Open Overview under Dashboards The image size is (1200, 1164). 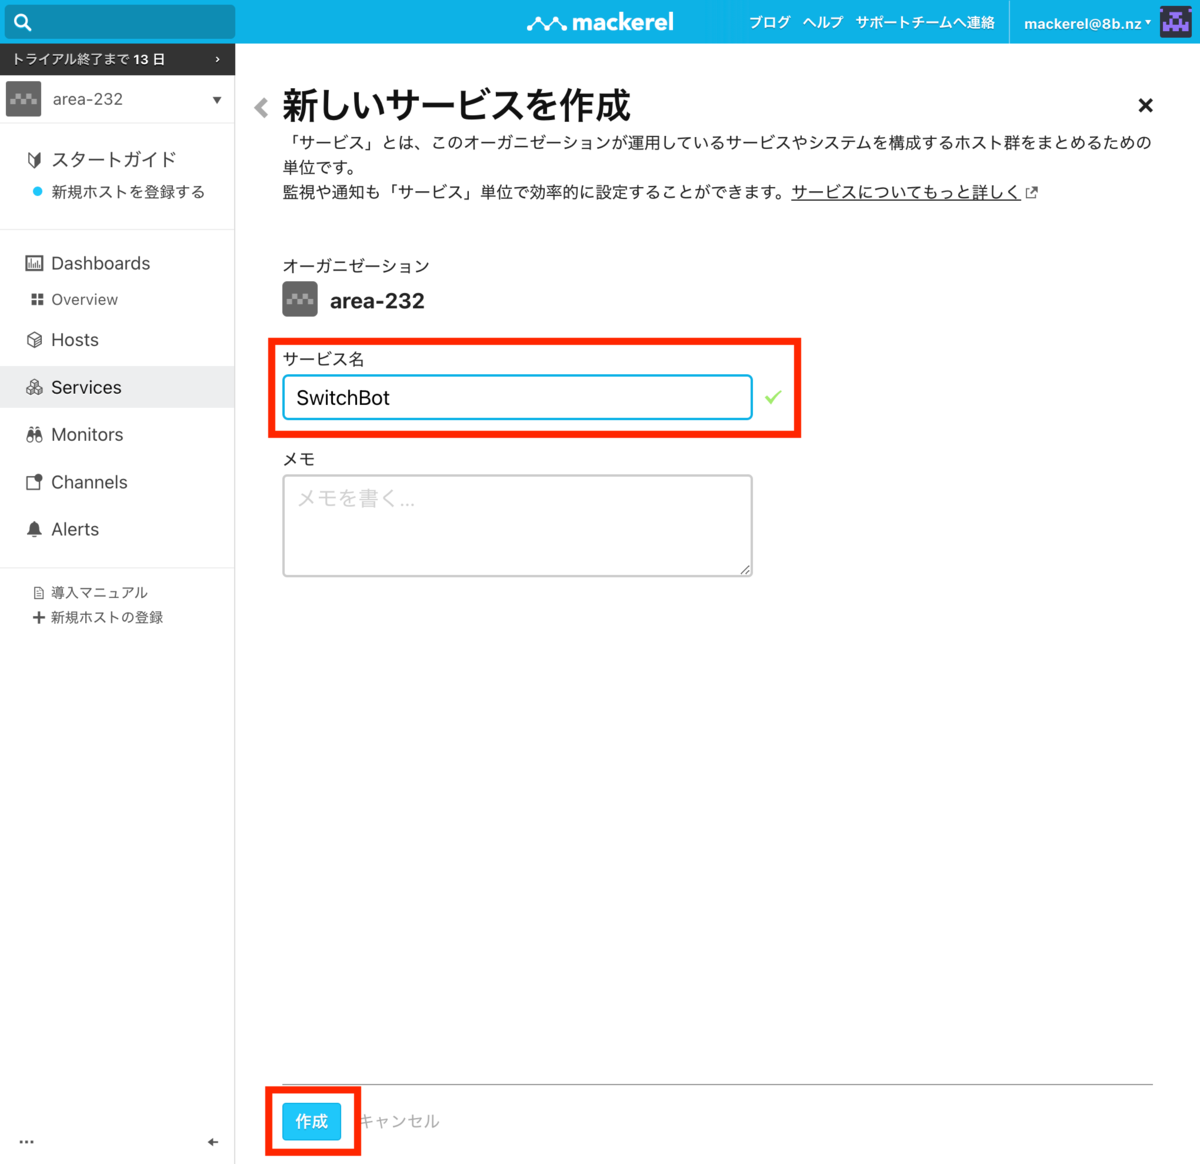[x=84, y=299]
